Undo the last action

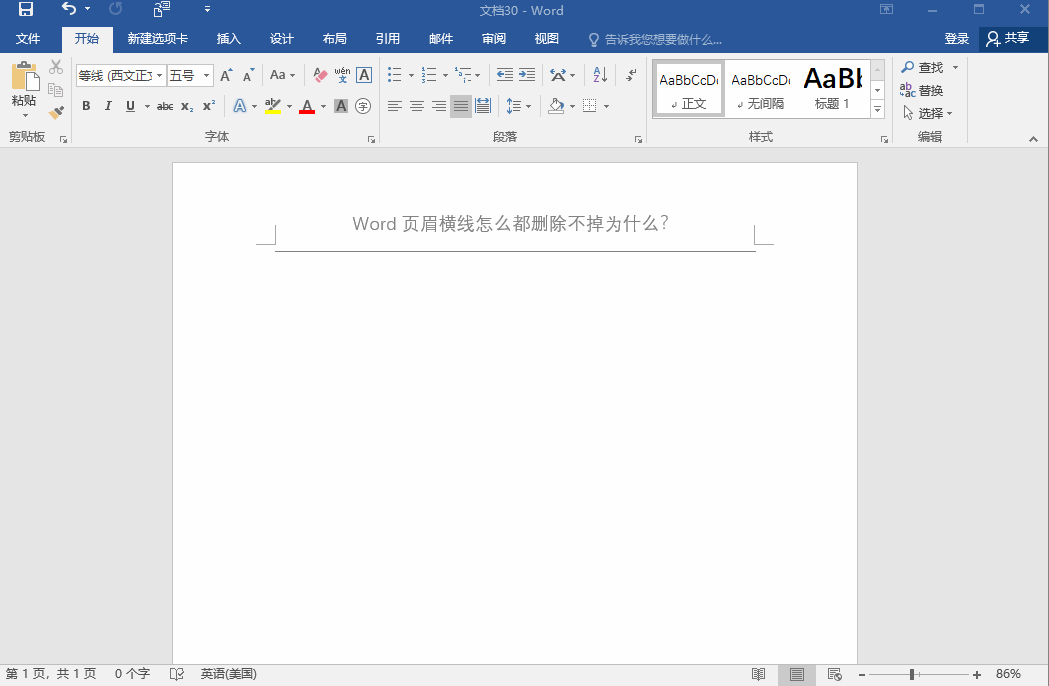click(x=68, y=9)
